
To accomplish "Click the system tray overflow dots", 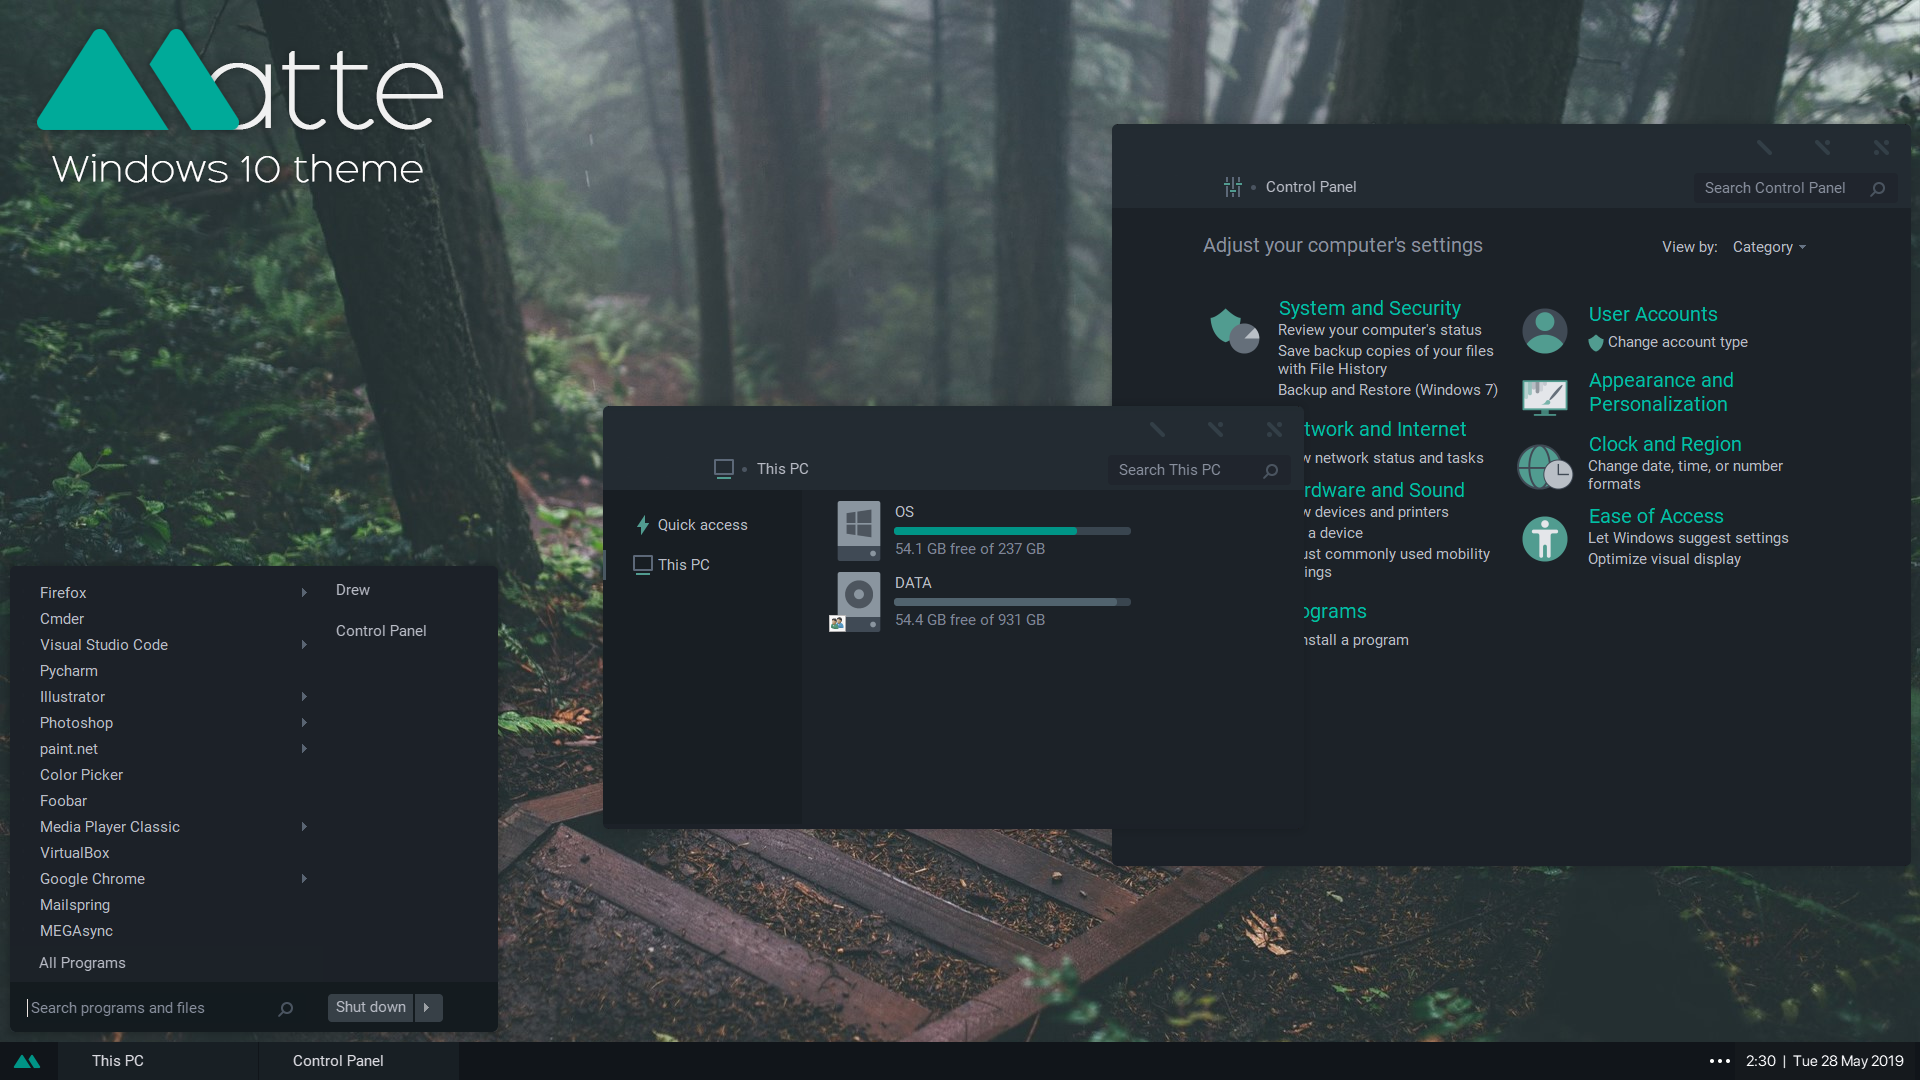I will click(x=1720, y=1061).
